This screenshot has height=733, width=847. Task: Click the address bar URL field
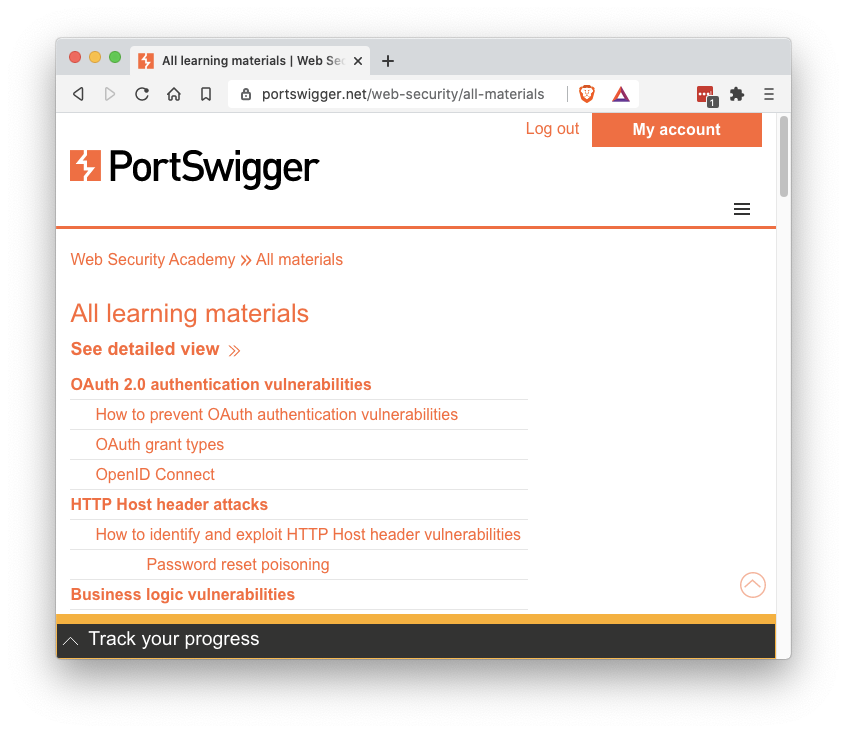pyautogui.click(x=402, y=94)
